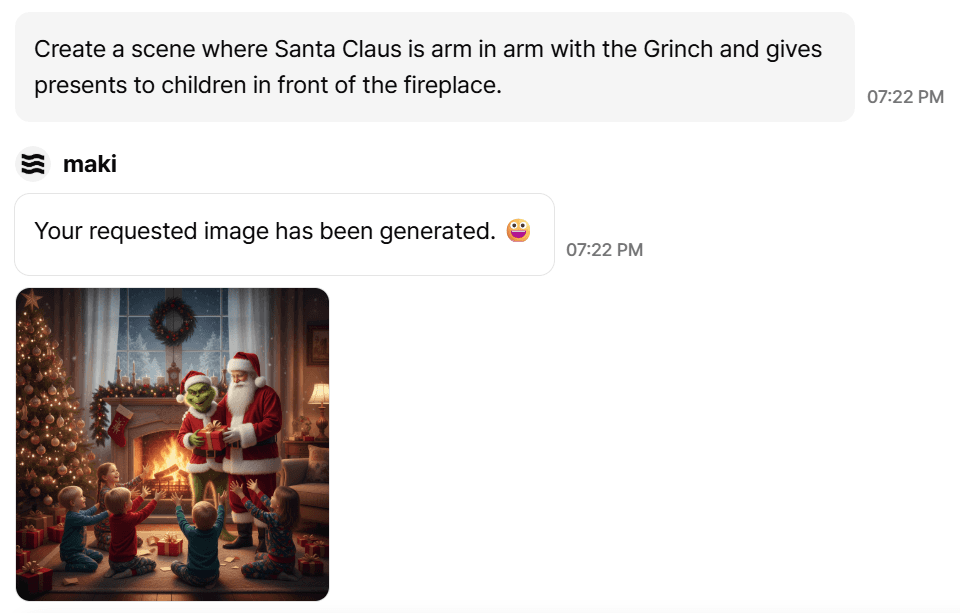Image resolution: width=960 pixels, height=613 pixels.
Task: Click the grinning emoji in maki's reply
Action: pyautogui.click(x=518, y=231)
